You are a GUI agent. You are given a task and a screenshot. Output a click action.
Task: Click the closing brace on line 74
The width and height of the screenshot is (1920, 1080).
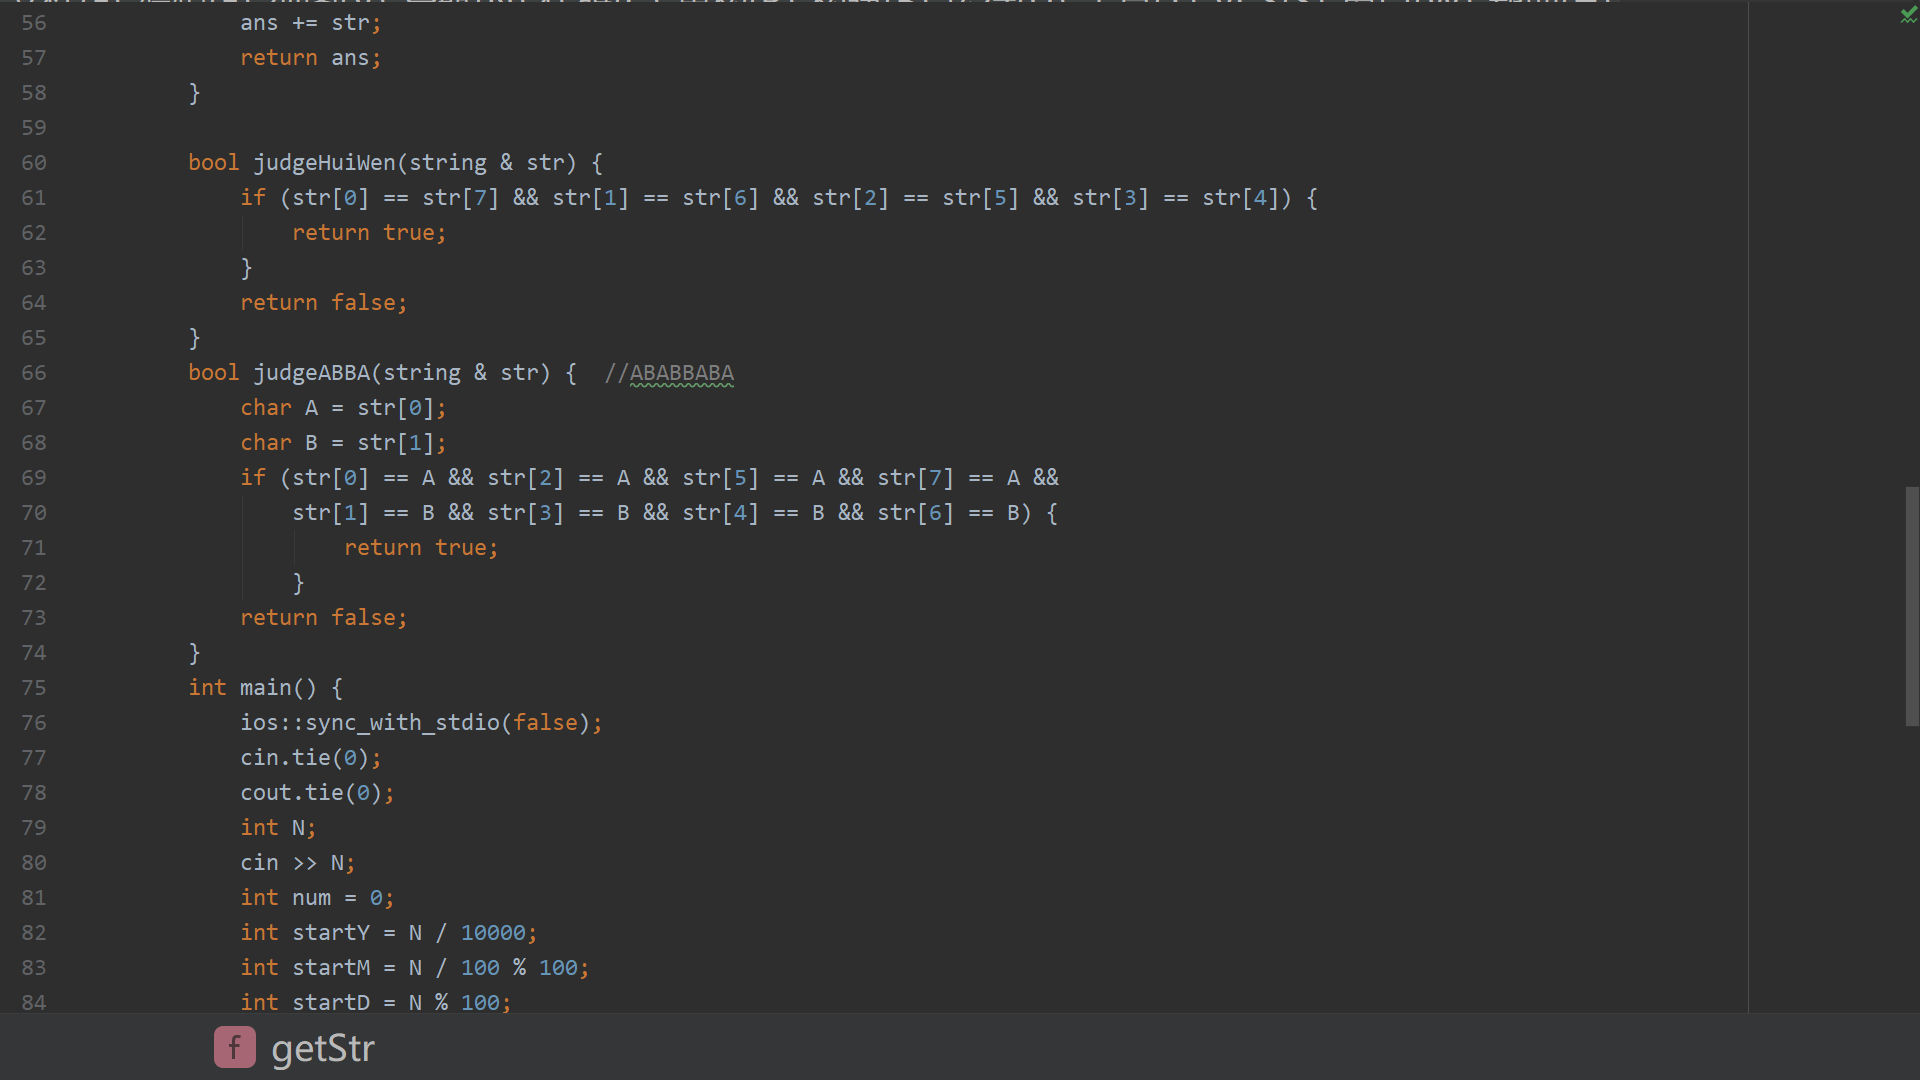coord(194,653)
